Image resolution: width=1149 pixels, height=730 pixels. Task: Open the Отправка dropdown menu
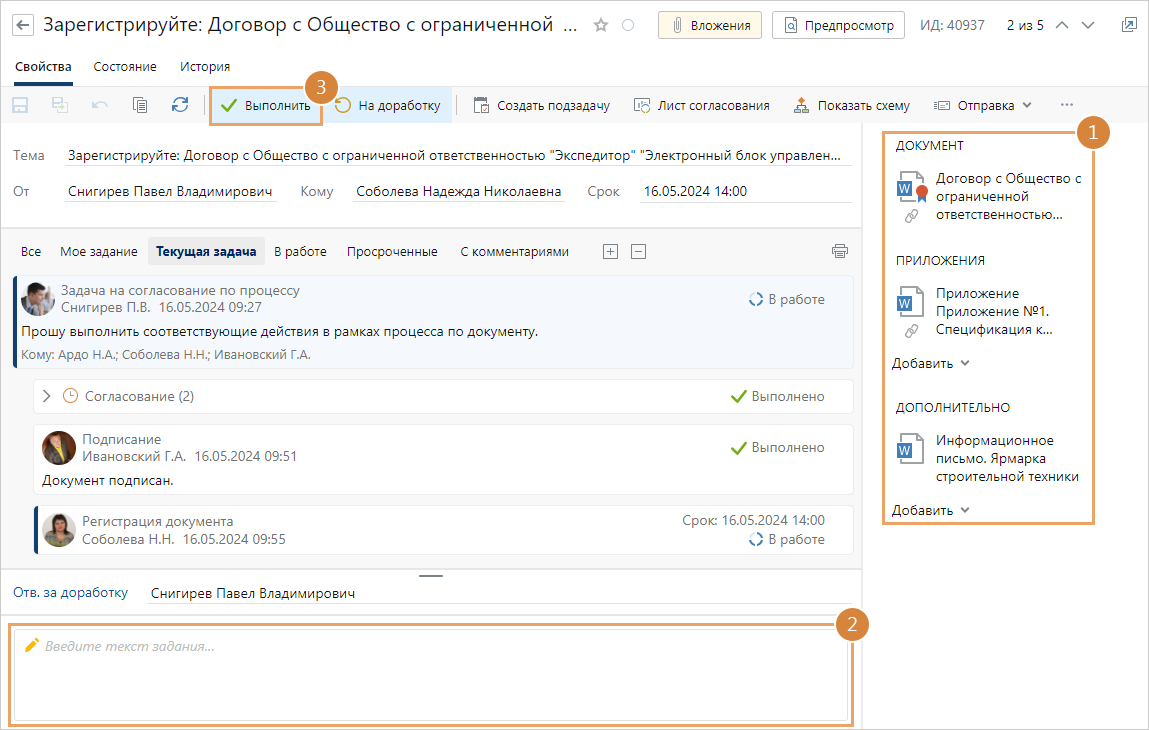coord(983,105)
